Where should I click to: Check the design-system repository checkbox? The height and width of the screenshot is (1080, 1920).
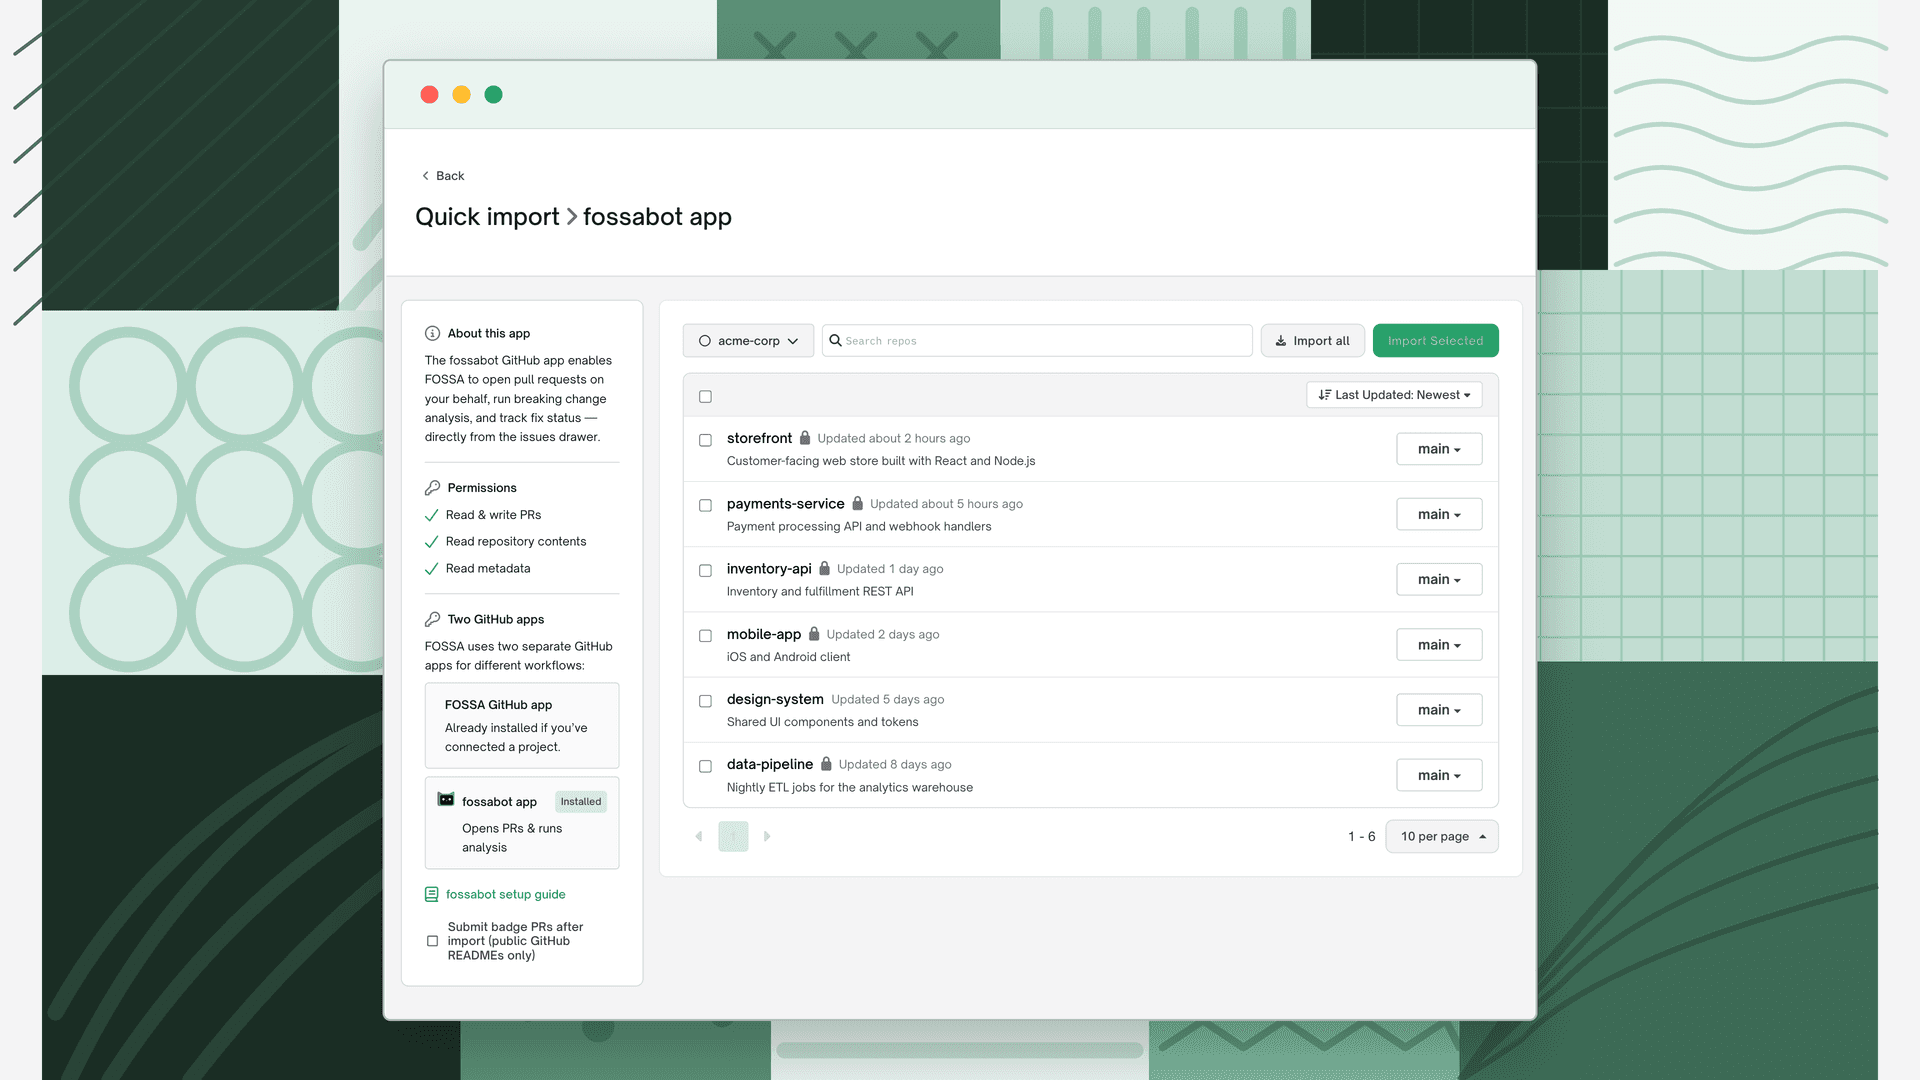pyautogui.click(x=705, y=701)
